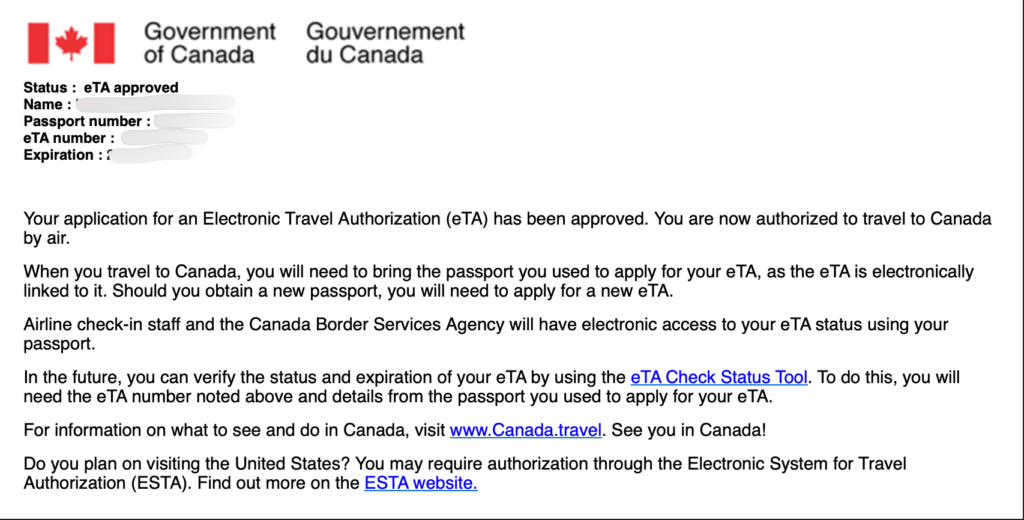Click the redacted value beside Name
This screenshot has width=1024, height=520.
pos(155,104)
